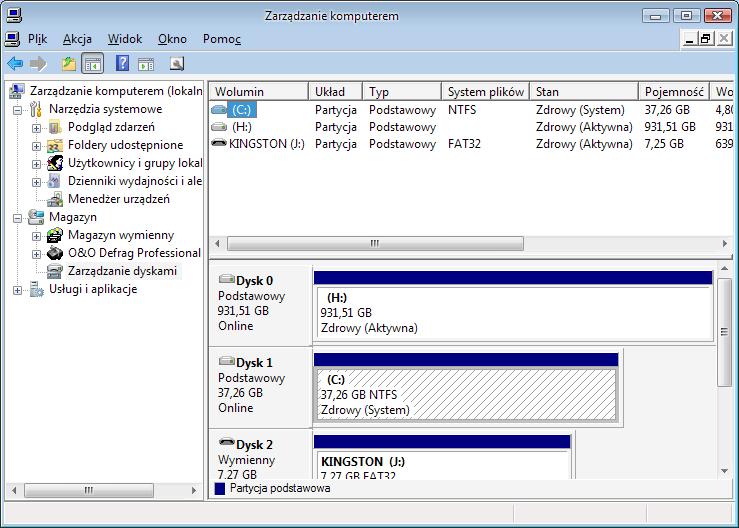Click the Magazyn wymienny icon

click(55, 235)
